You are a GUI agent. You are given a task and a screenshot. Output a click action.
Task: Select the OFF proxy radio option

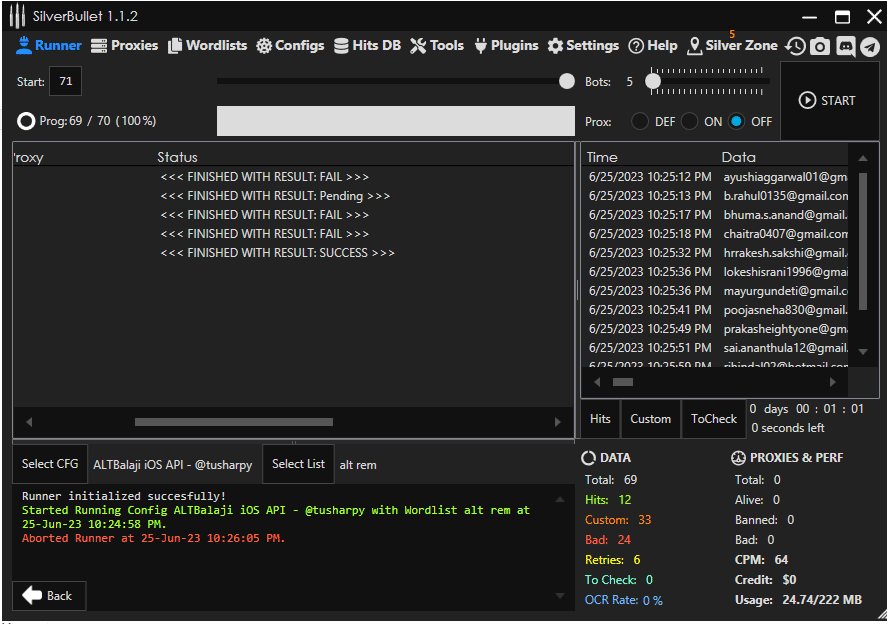coord(737,121)
